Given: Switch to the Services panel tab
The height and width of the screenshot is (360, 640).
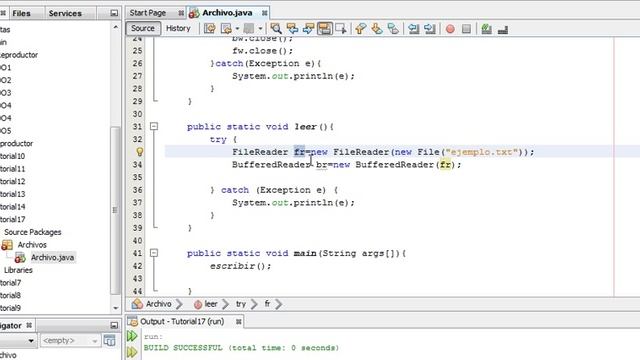Looking at the screenshot, I should 65,13.
